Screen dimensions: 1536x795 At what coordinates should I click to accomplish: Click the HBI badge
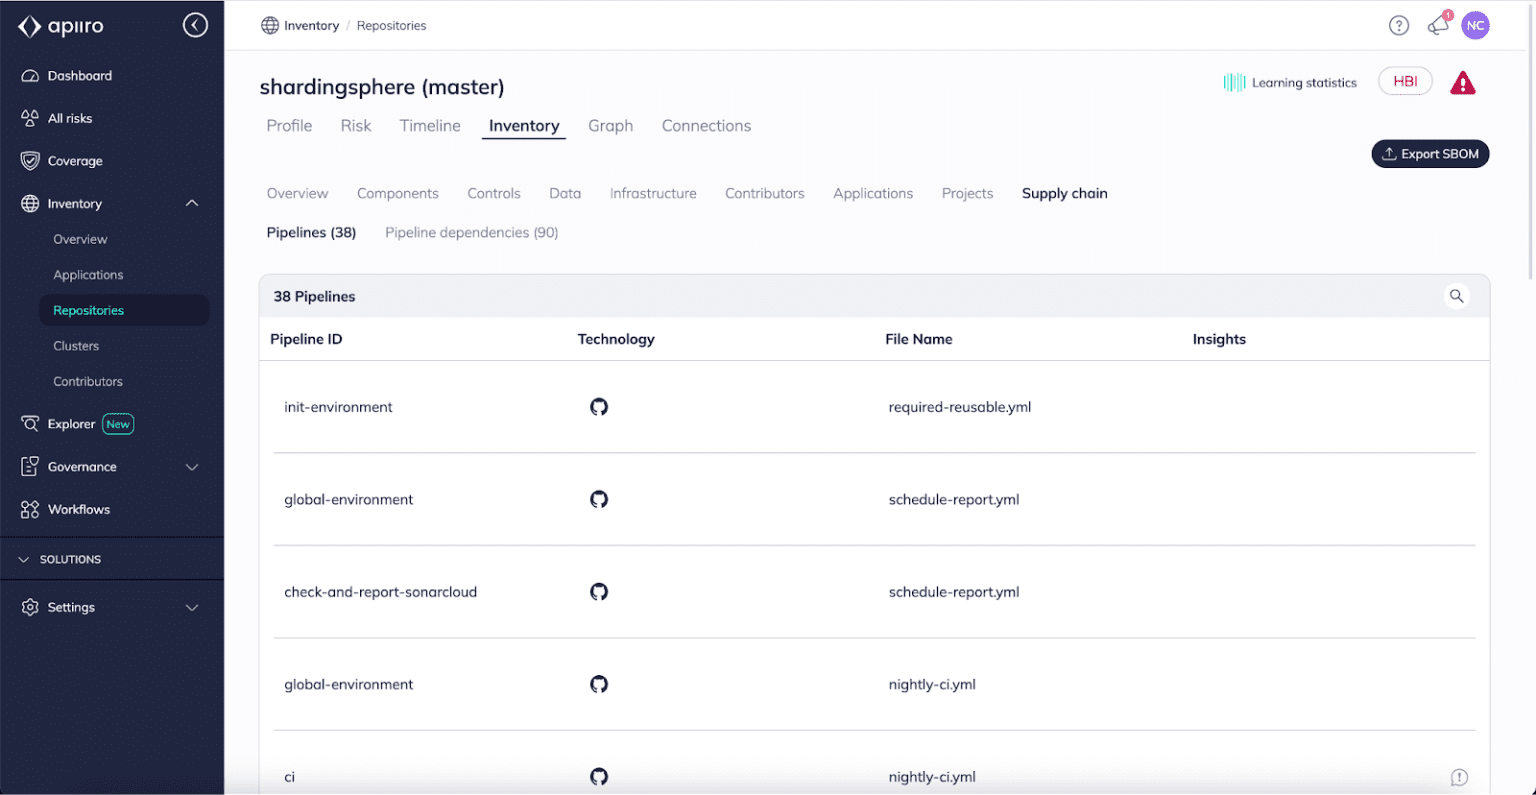click(1405, 81)
